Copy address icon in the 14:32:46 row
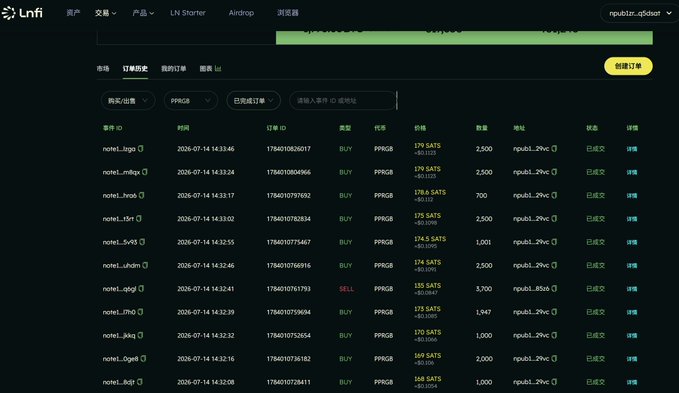Screen dimensions: 679x393 554,265
